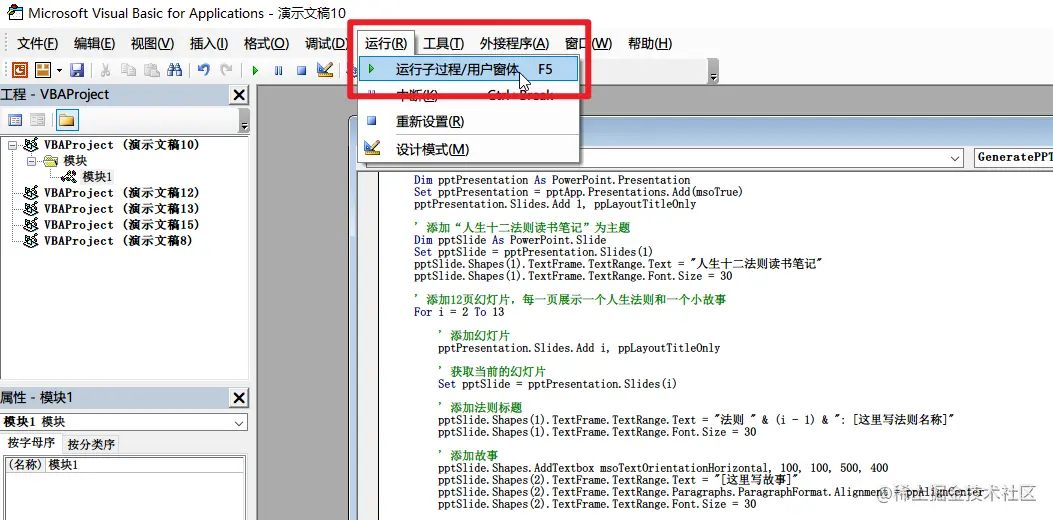
Task: Click the View Code icon in project panel
Action: (15, 120)
